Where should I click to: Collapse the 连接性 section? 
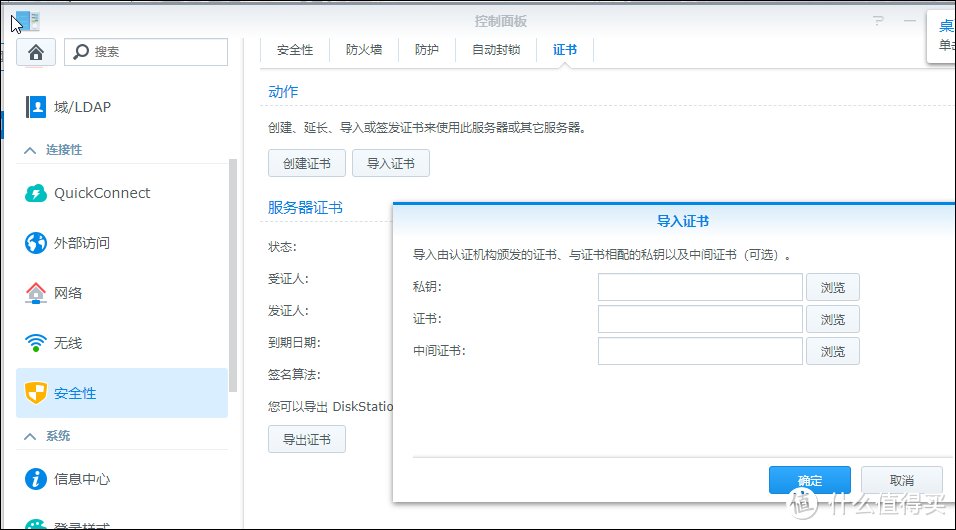30,150
